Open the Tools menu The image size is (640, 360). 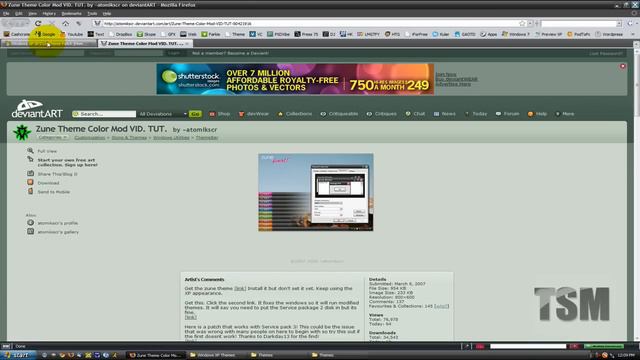[92, 13]
